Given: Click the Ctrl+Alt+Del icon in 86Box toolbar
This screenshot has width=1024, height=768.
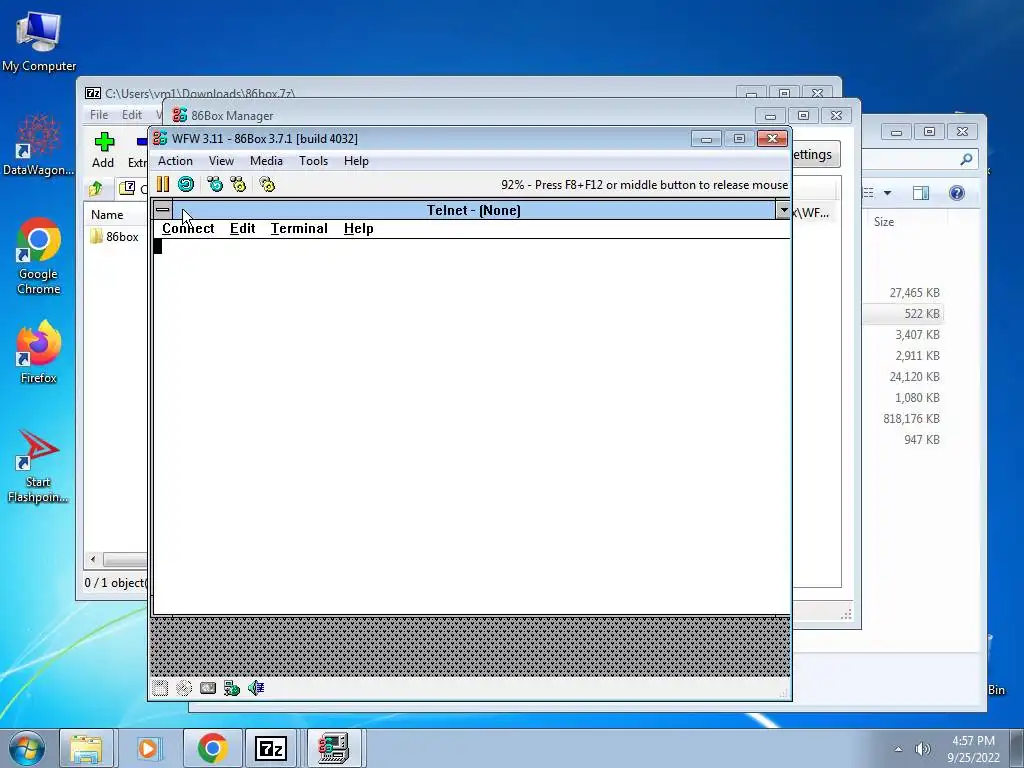Looking at the screenshot, I should [x=215, y=184].
